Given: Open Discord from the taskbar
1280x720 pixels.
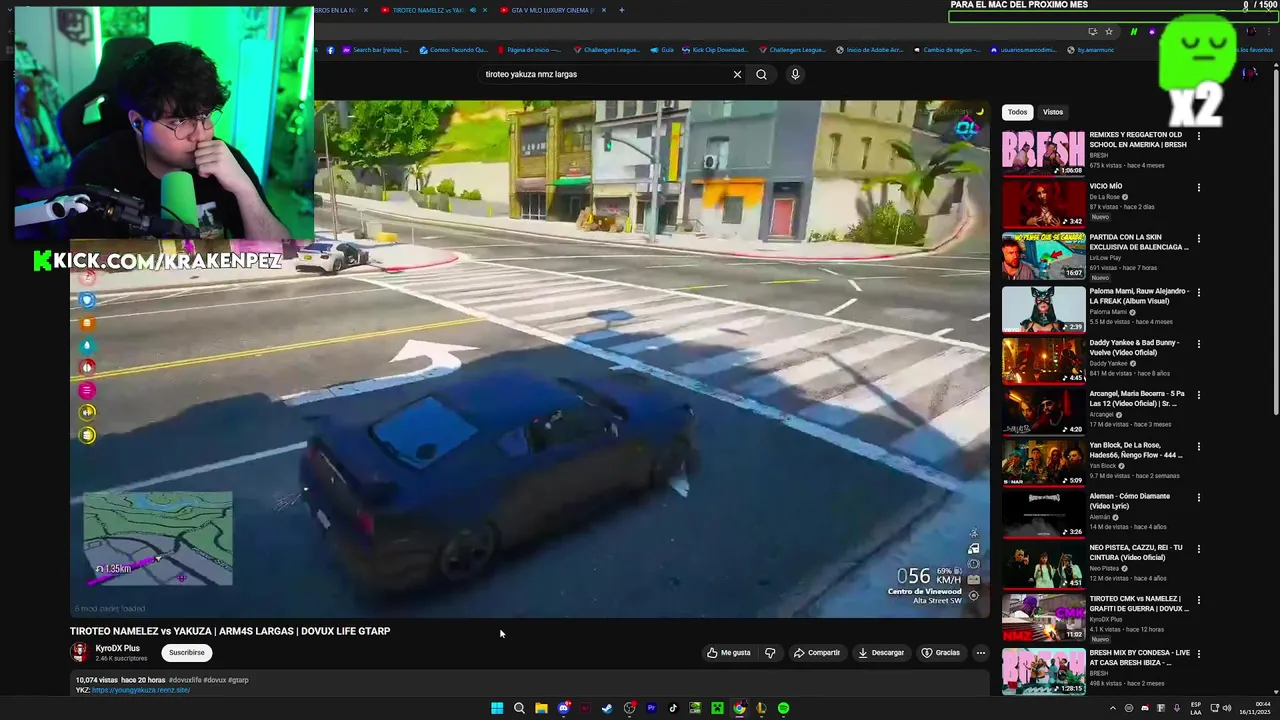Looking at the screenshot, I should click(x=564, y=708).
